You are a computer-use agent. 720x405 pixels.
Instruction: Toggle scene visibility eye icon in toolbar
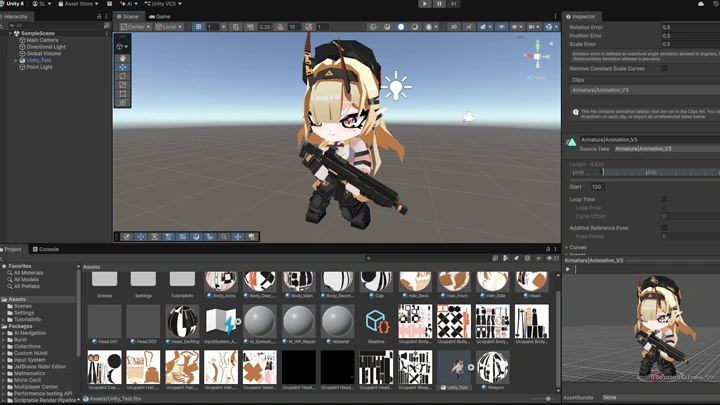click(x=501, y=27)
